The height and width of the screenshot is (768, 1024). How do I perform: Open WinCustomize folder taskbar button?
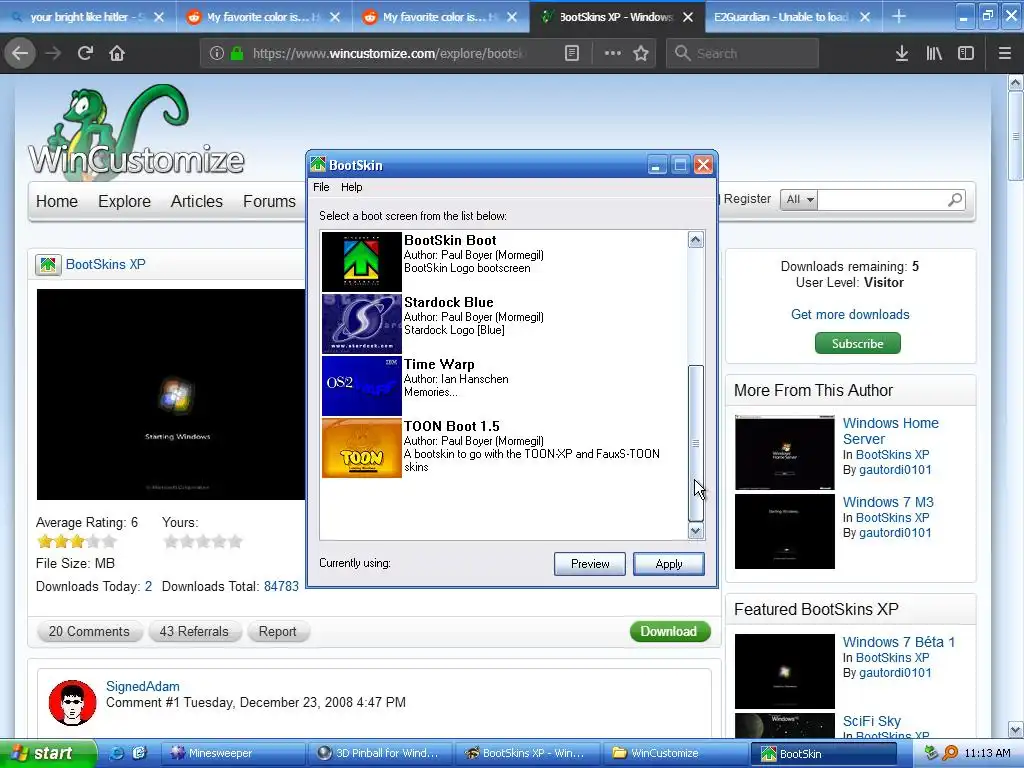[673, 753]
